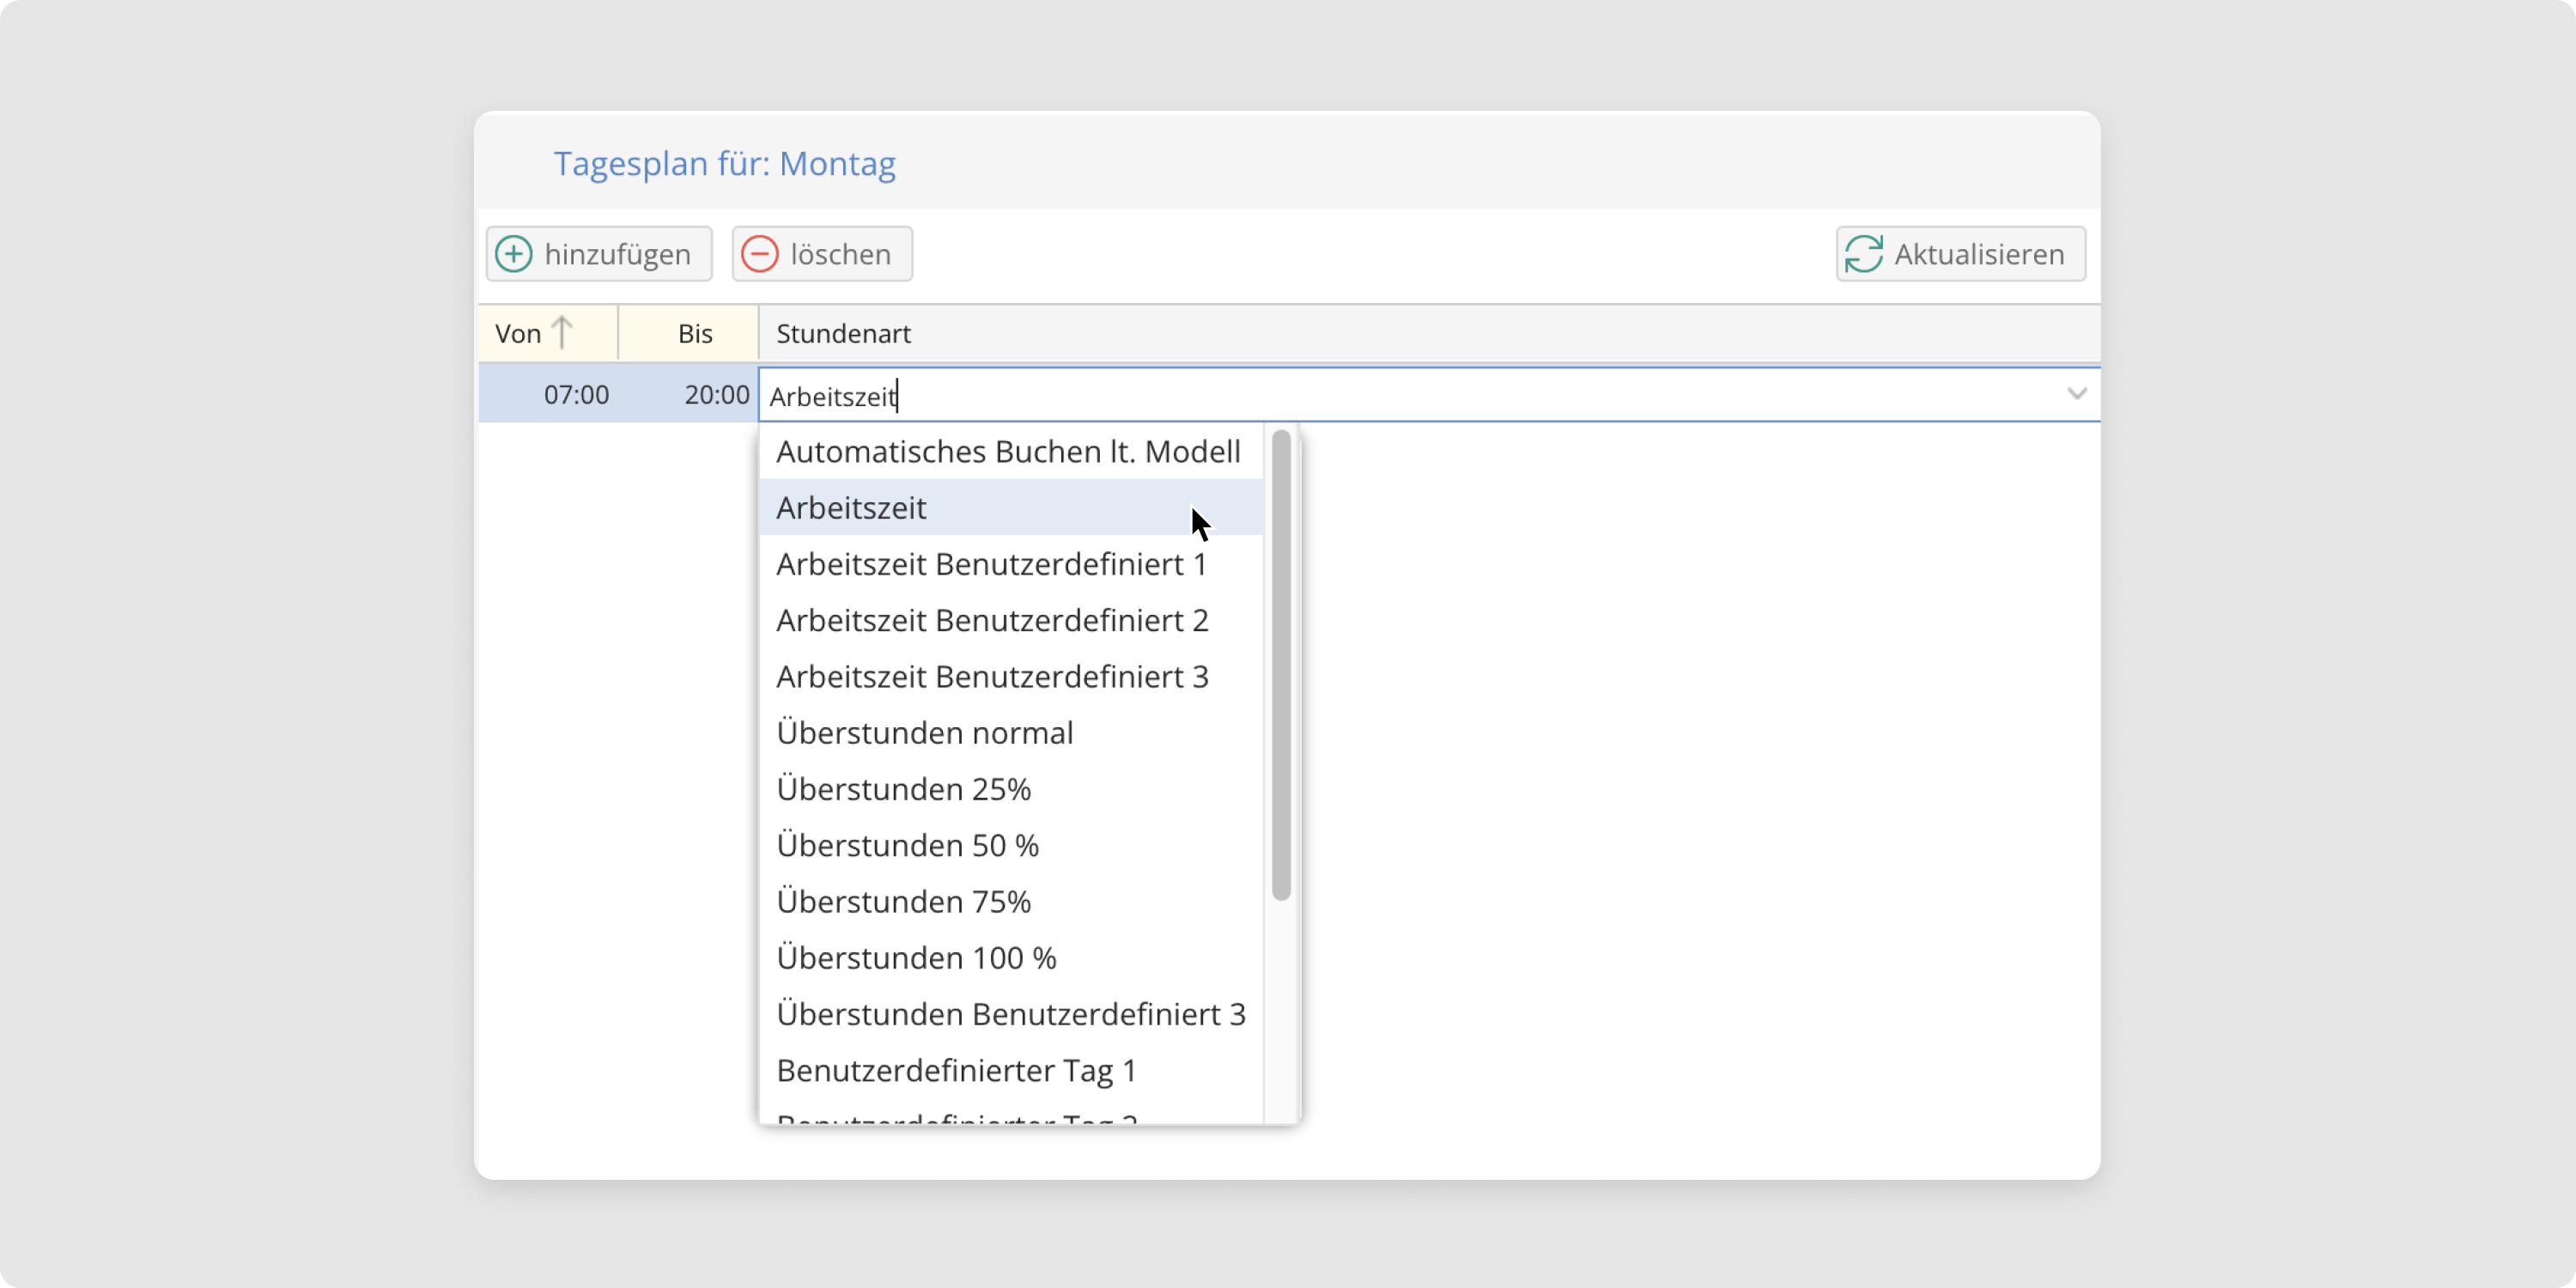Click the Von column sort arrow
Image resolution: width=2576 pixels, height=1288 pixels.
pos(563,333)
